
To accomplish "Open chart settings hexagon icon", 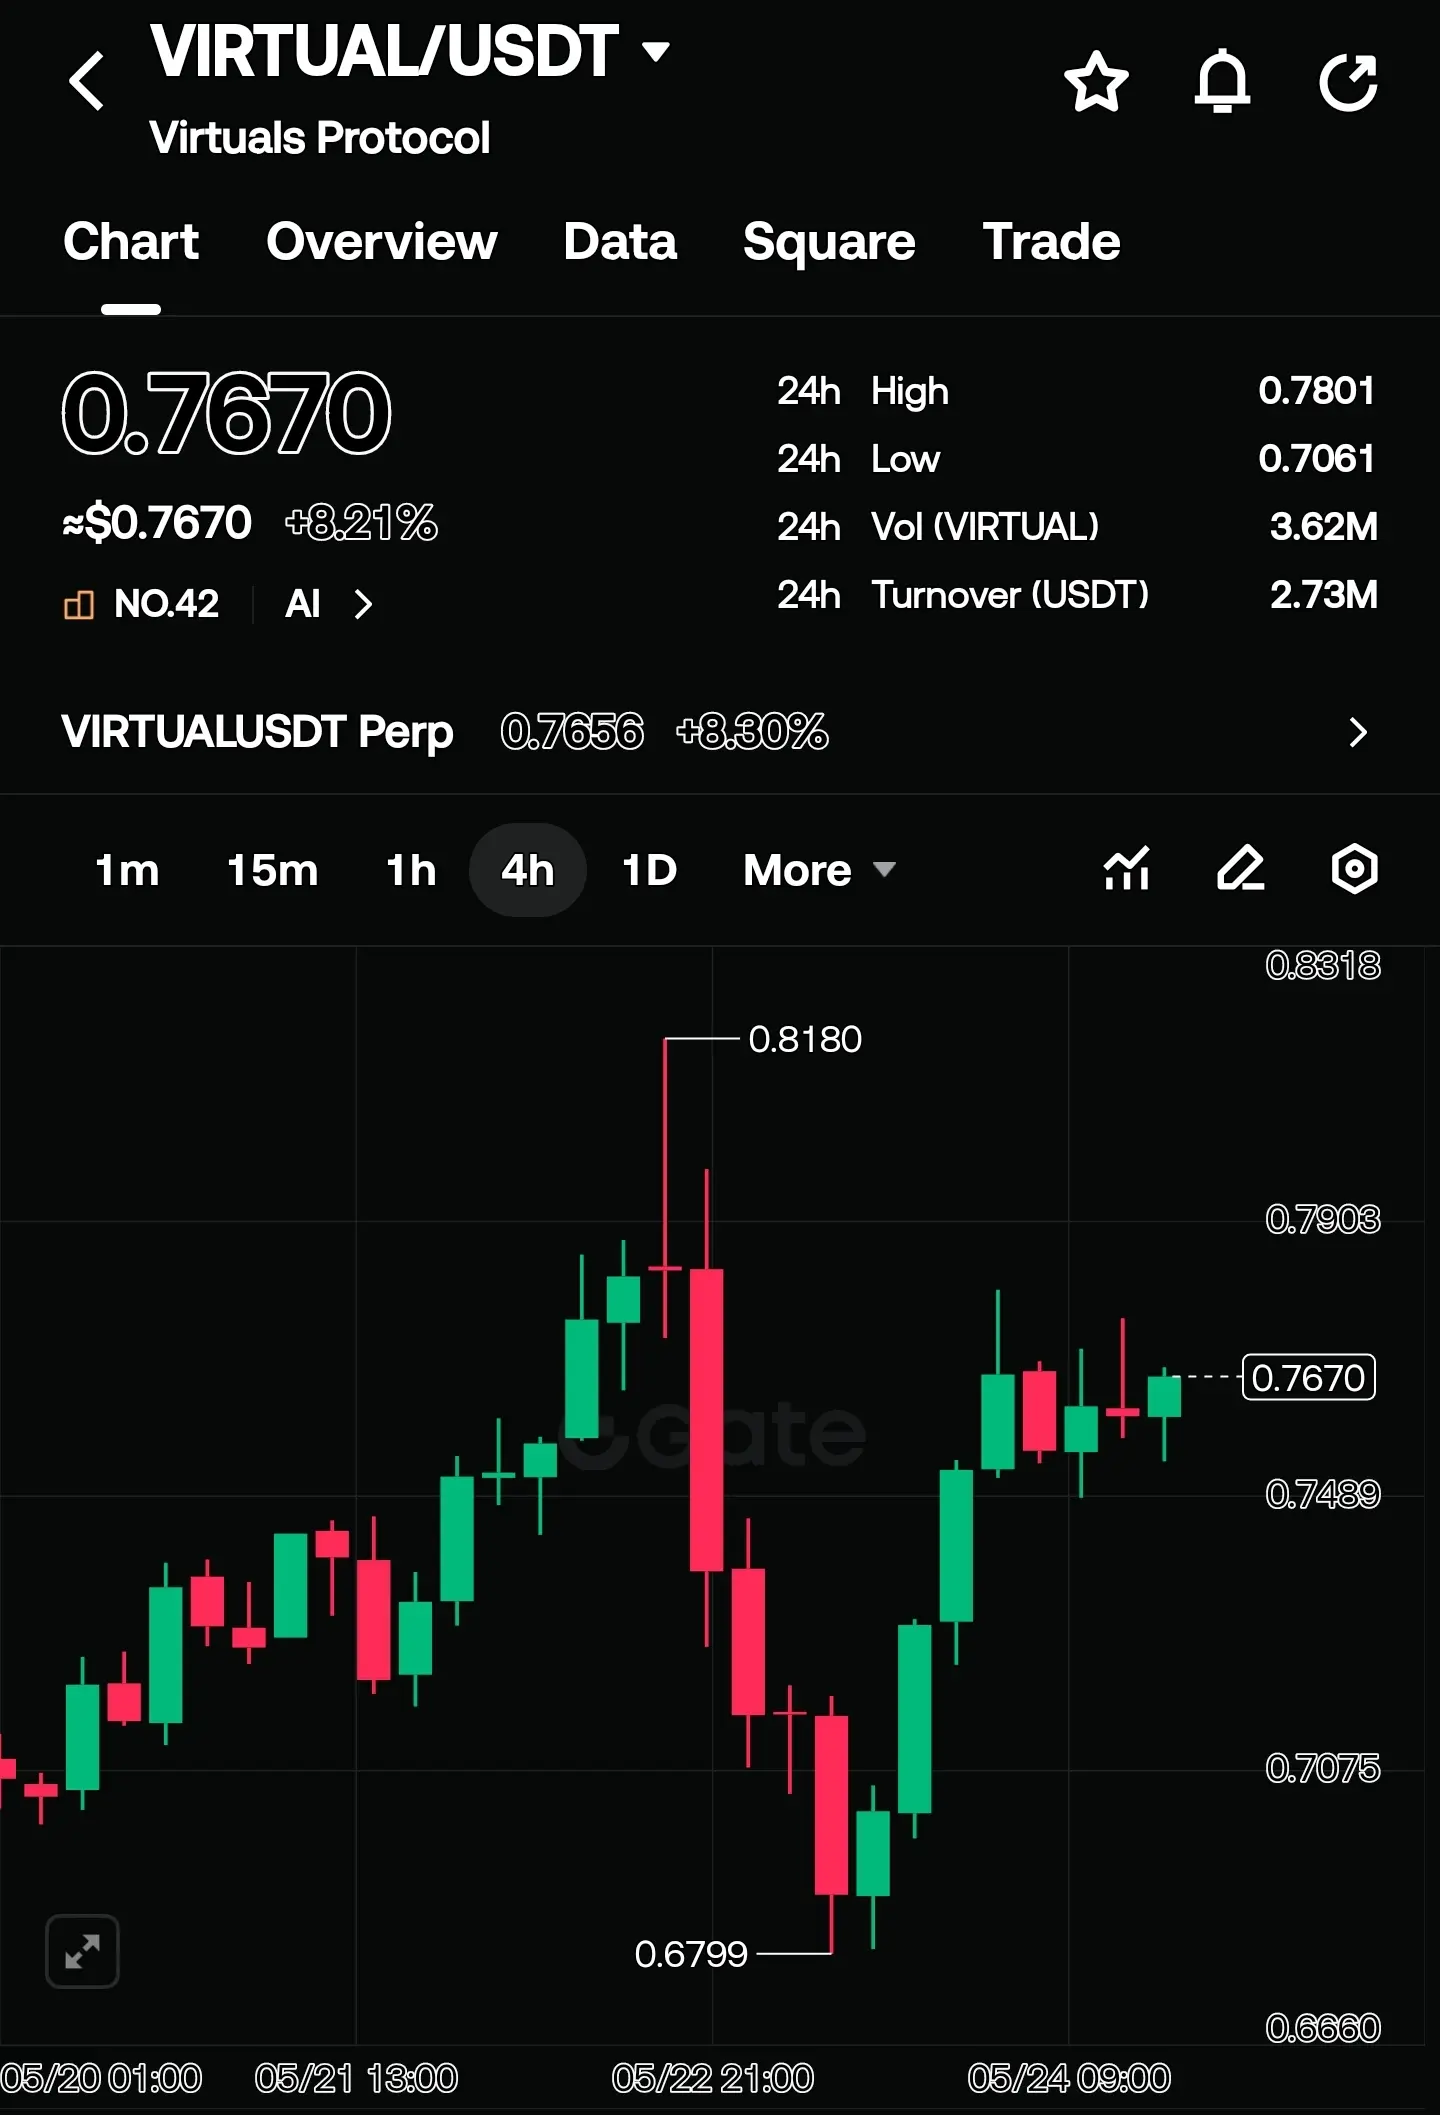I will click(x=1355, y=868).
